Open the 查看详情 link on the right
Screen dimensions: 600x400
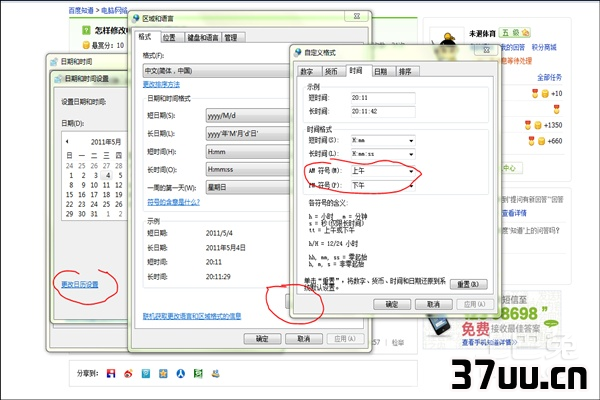coord(515,213)
